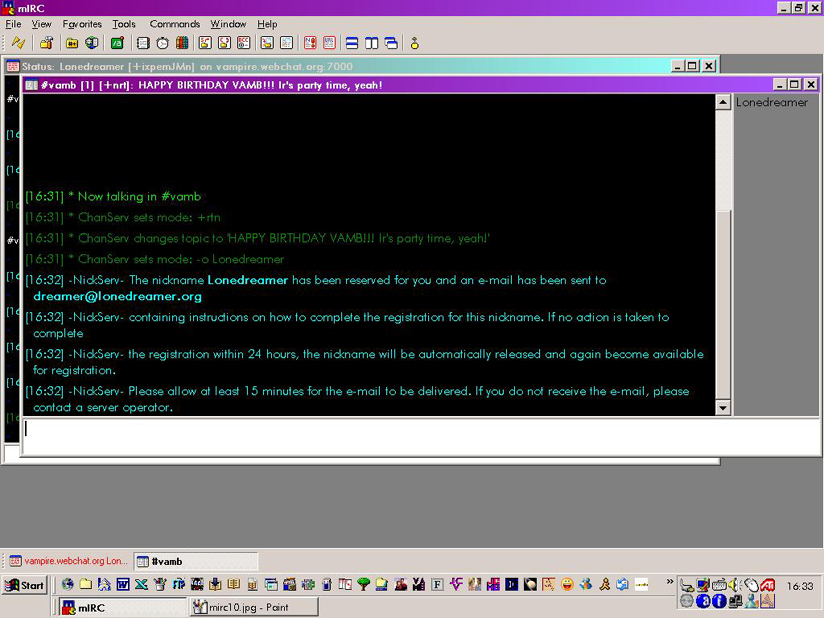Focus the #vamb message input box
Image resolution: width=824 pixels, height=618 pixels.
420,437
